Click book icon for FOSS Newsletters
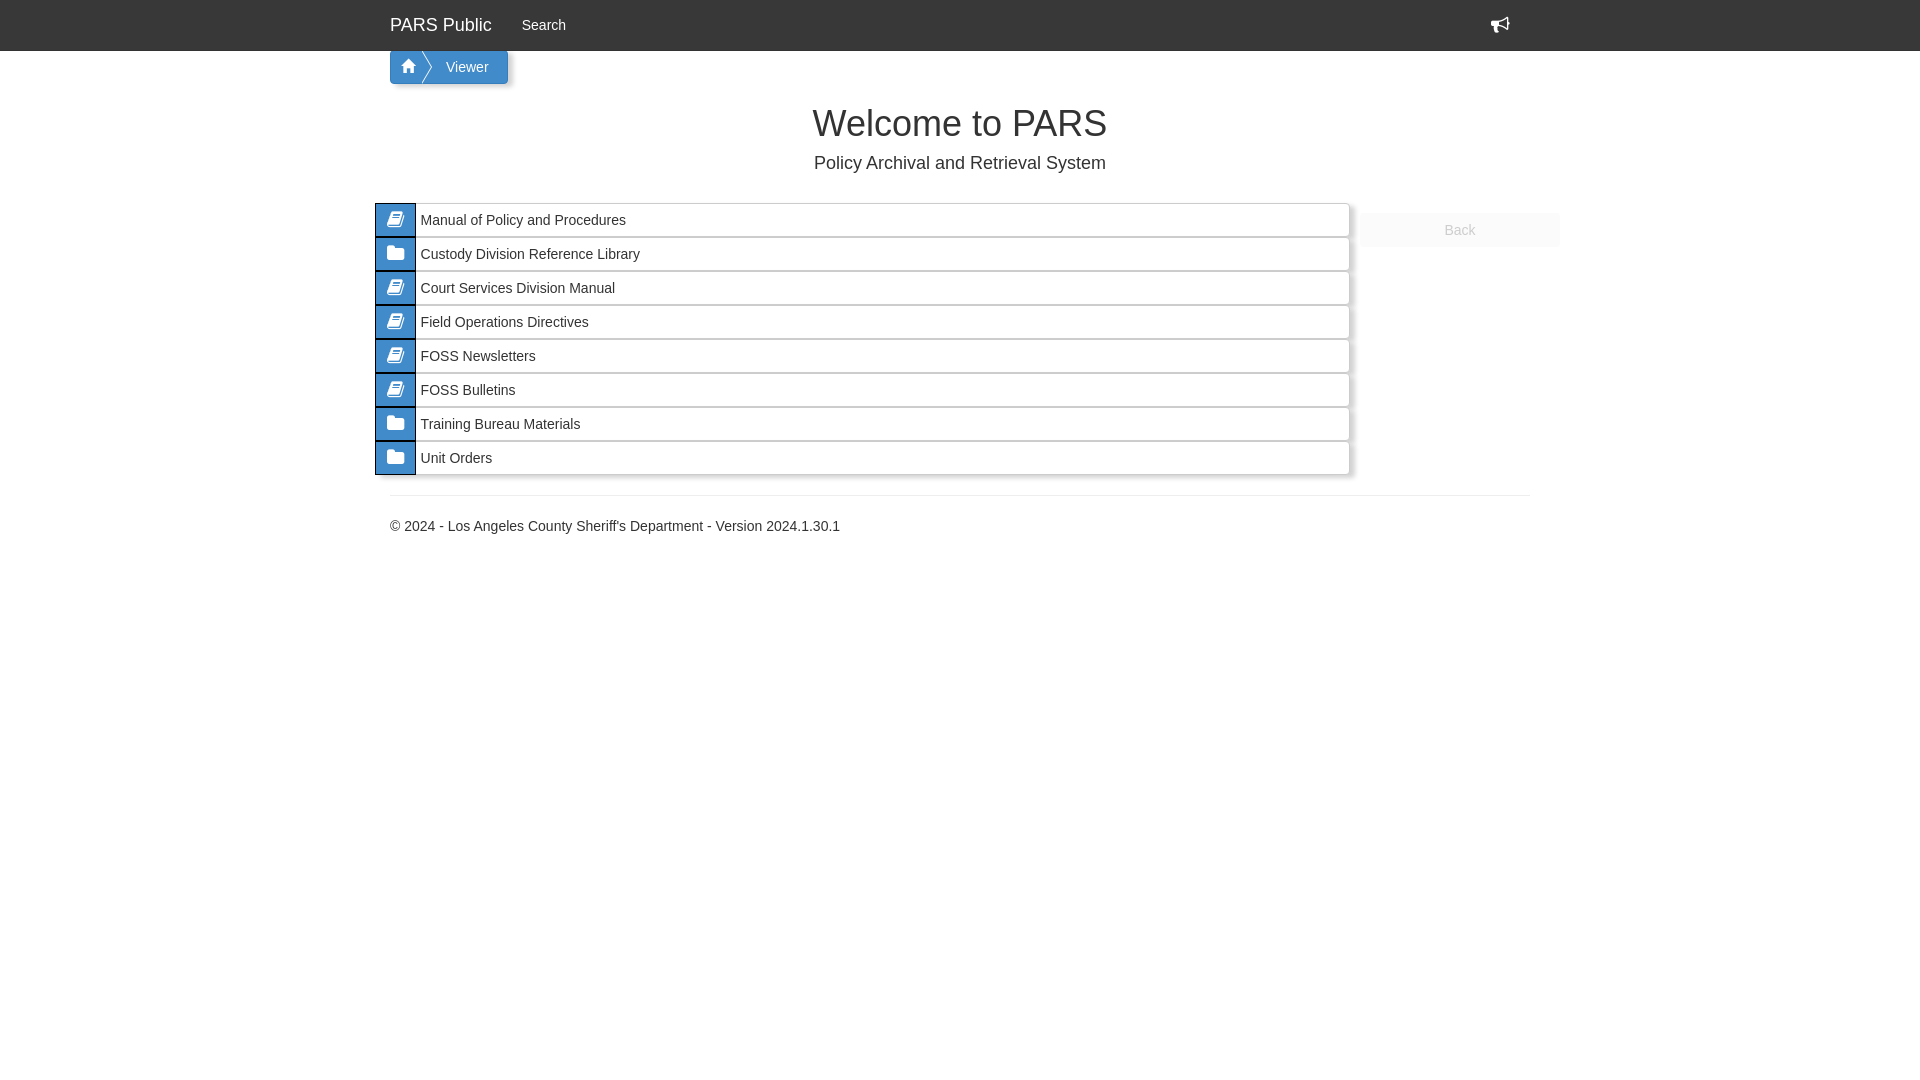Screen dimensions: 1920x1080 coord(395,356)
